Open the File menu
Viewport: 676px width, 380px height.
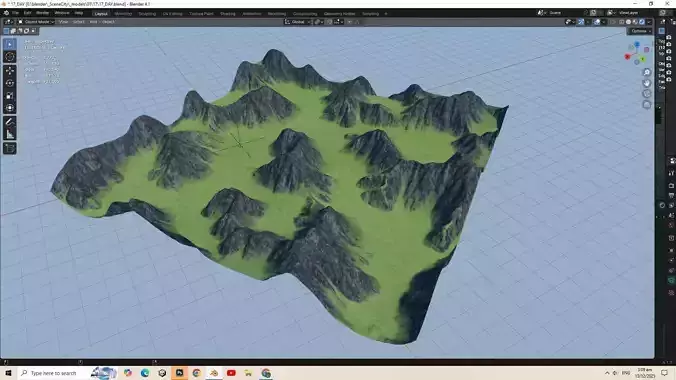(x=16, y=13)
